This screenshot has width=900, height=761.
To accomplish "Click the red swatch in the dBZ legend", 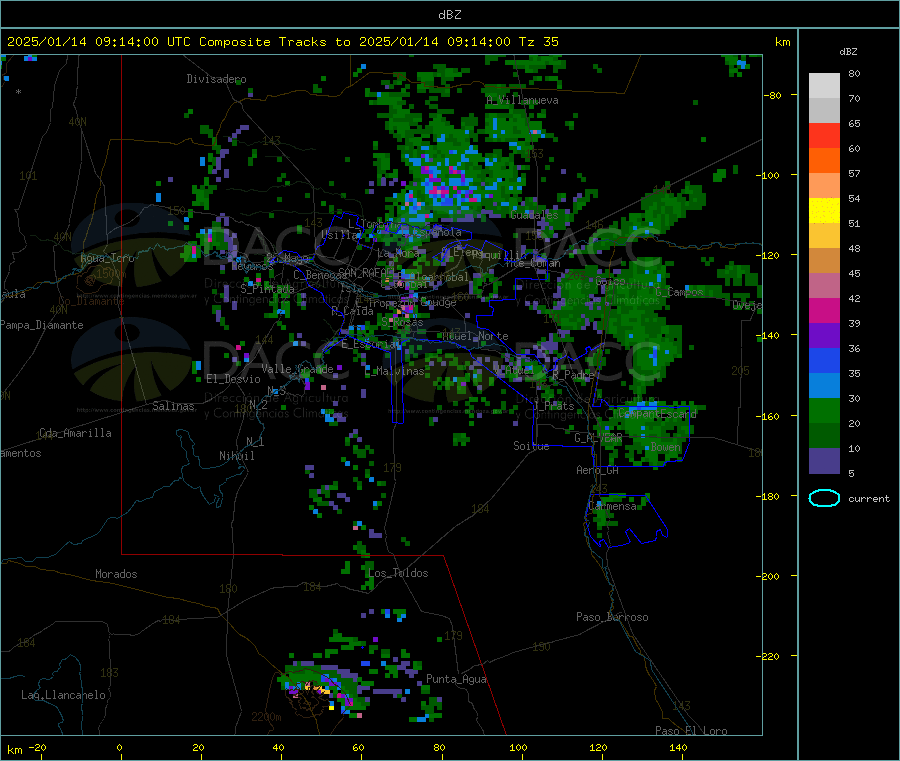I will pyautogui.click(x=824, y=135).
